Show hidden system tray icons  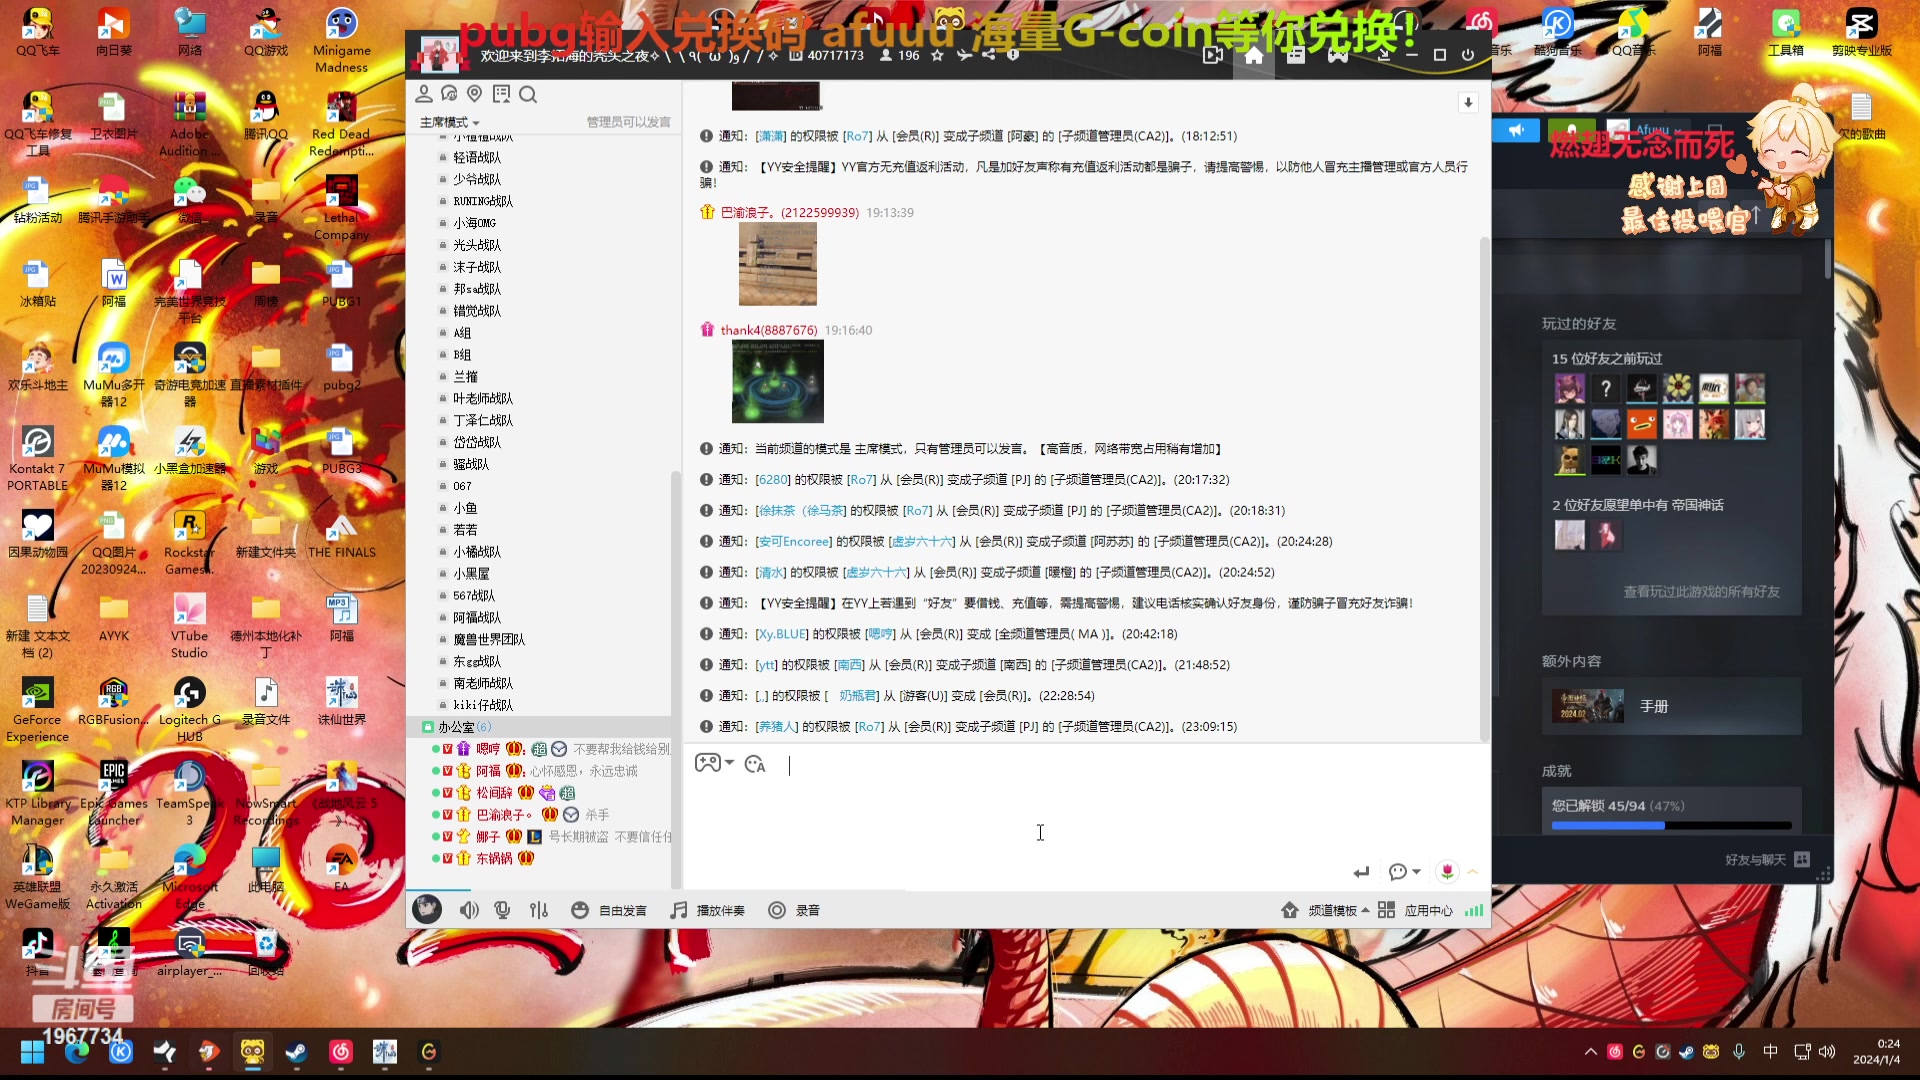(x=1590, y=1052)
